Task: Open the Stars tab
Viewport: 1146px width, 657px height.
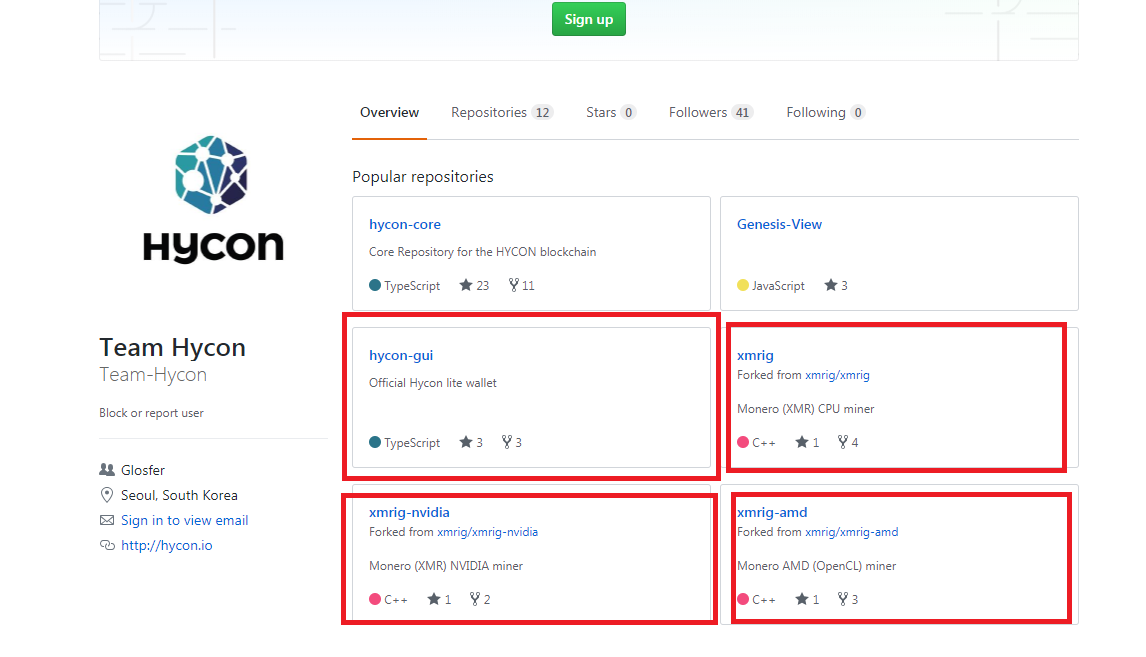Action: 610,113
